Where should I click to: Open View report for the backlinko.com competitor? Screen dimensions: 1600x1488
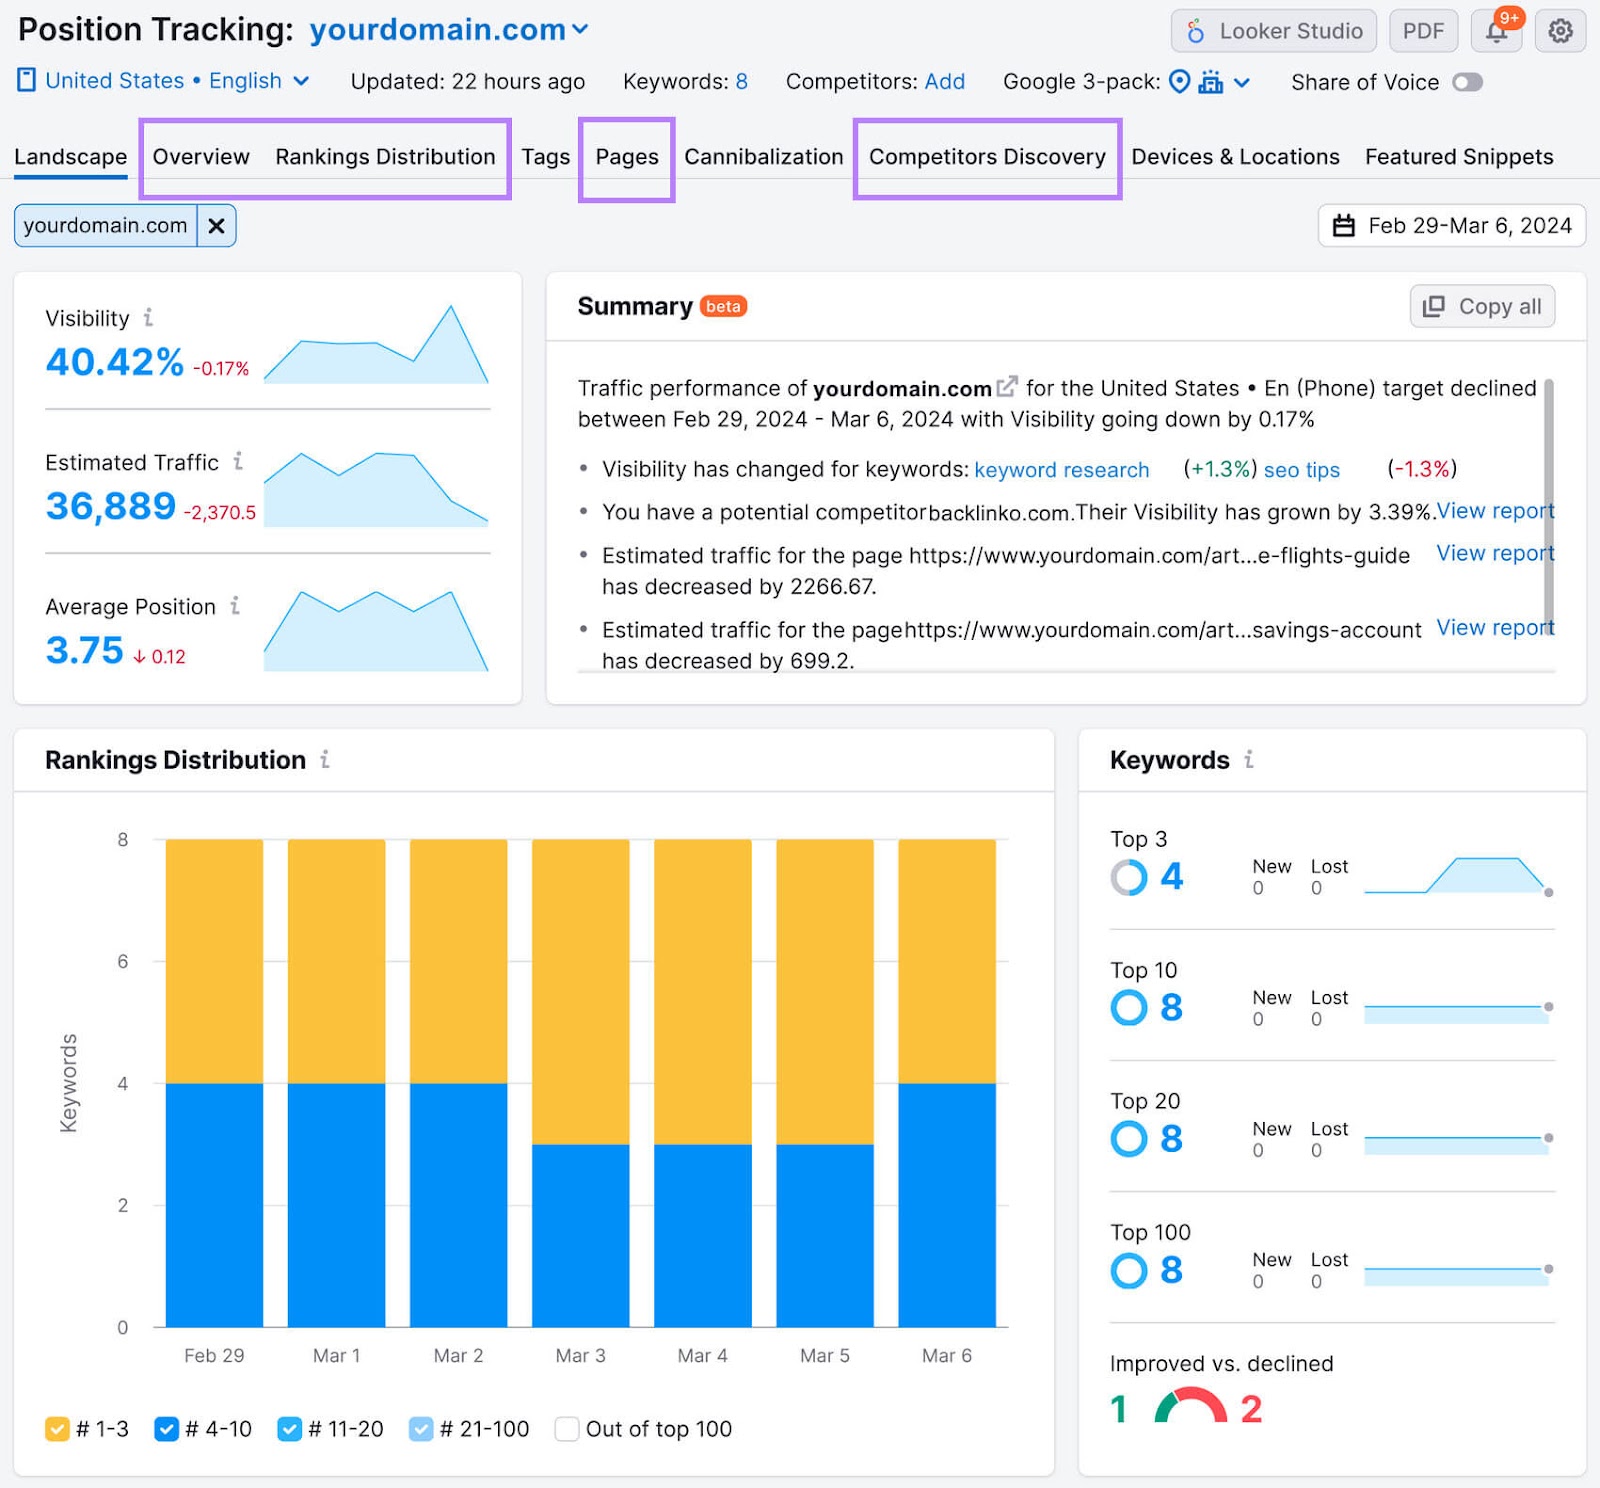pyautogui.click(x=1494, y=511)
